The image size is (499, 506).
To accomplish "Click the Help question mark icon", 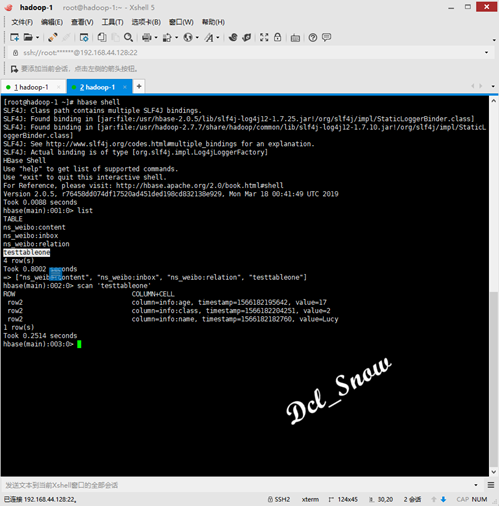I will 313,37.
